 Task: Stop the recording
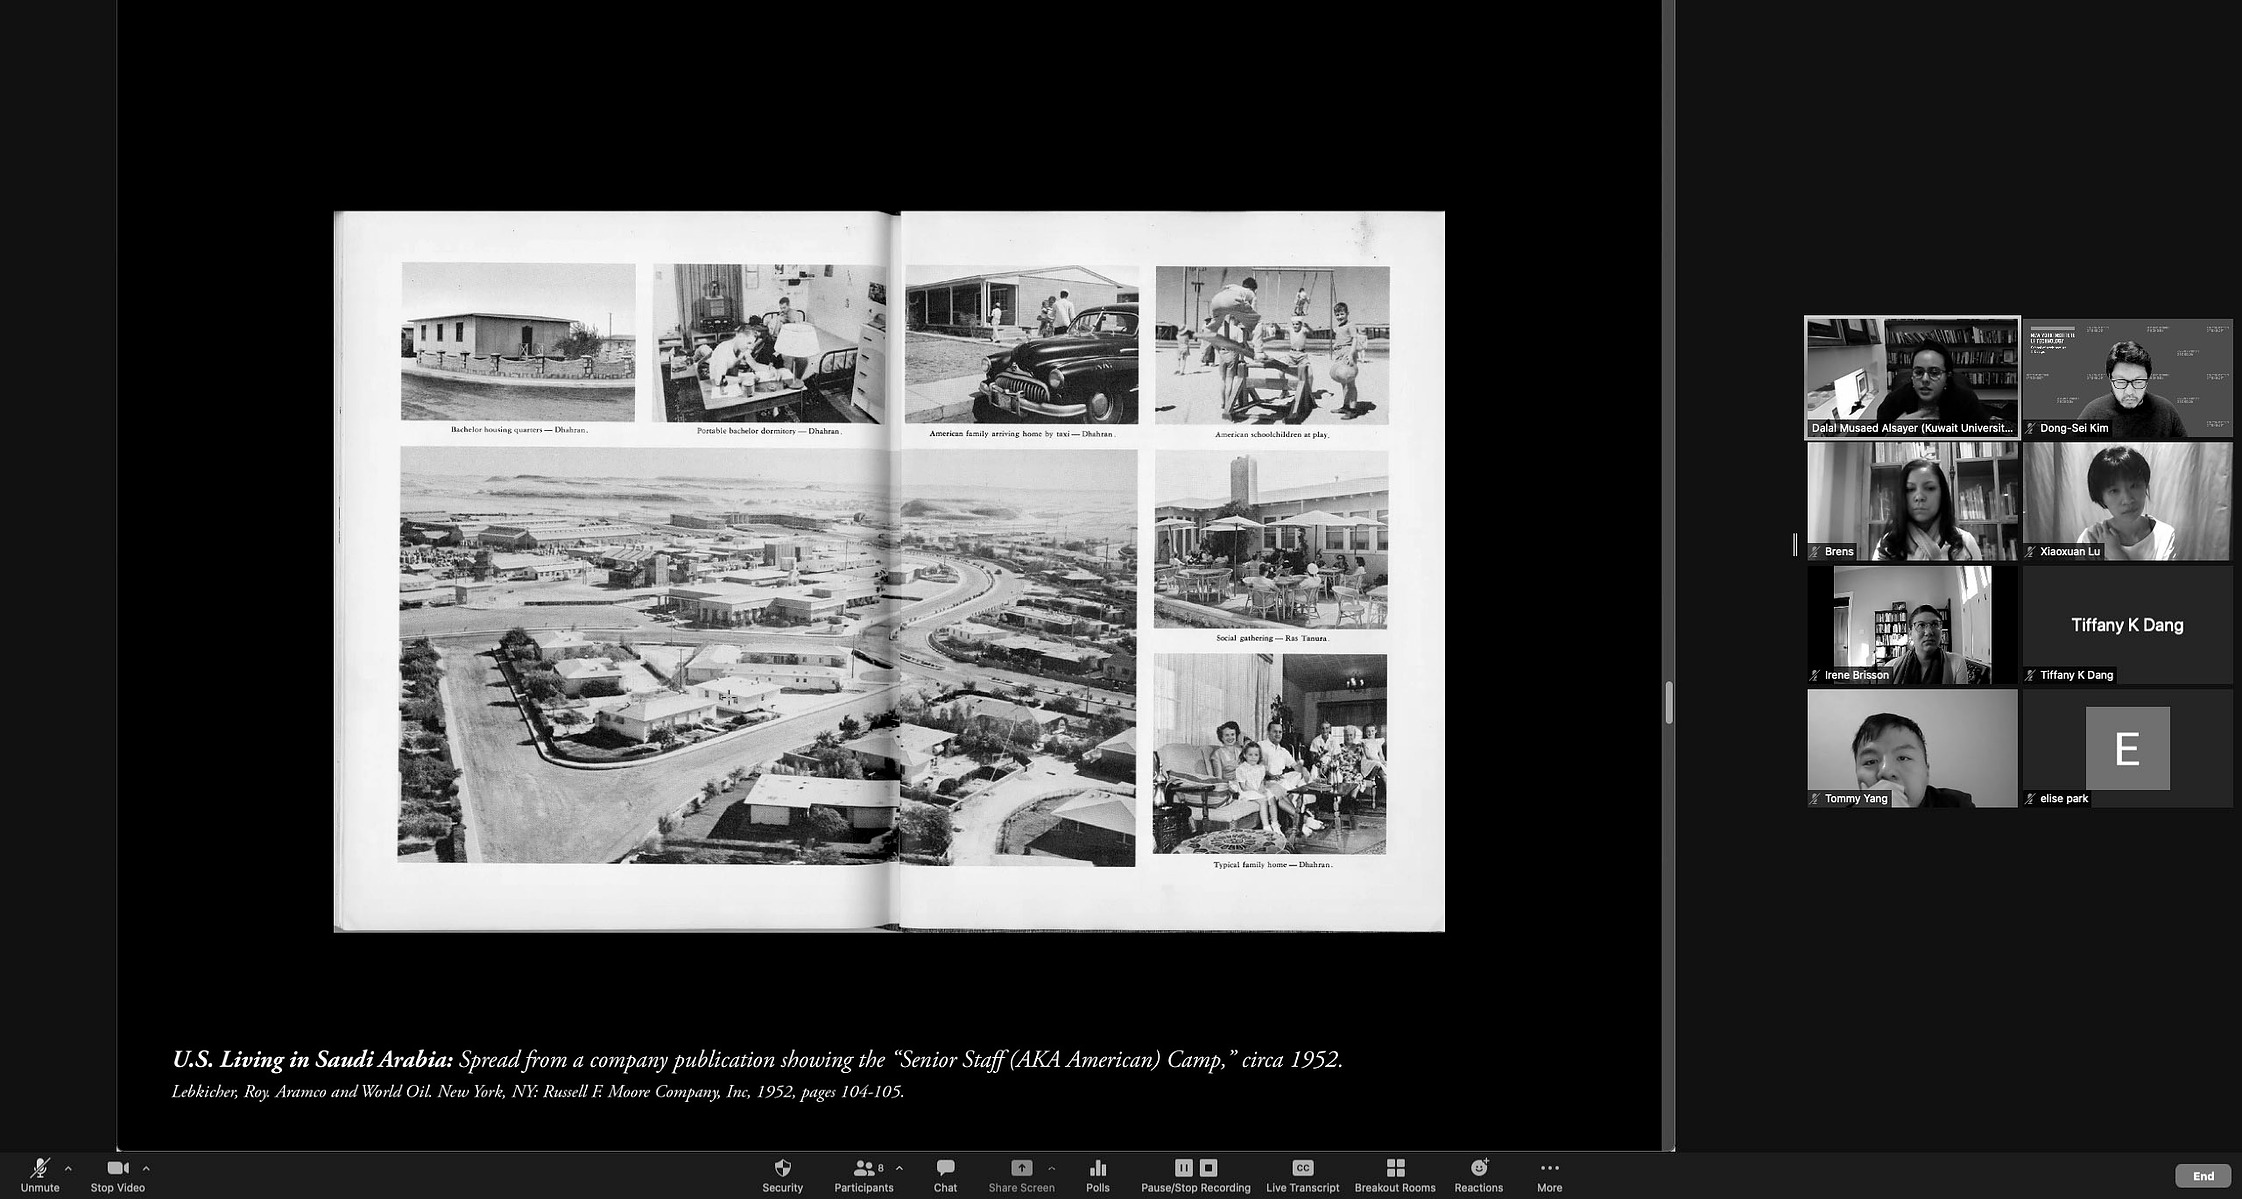[x=1208, y=1167]
